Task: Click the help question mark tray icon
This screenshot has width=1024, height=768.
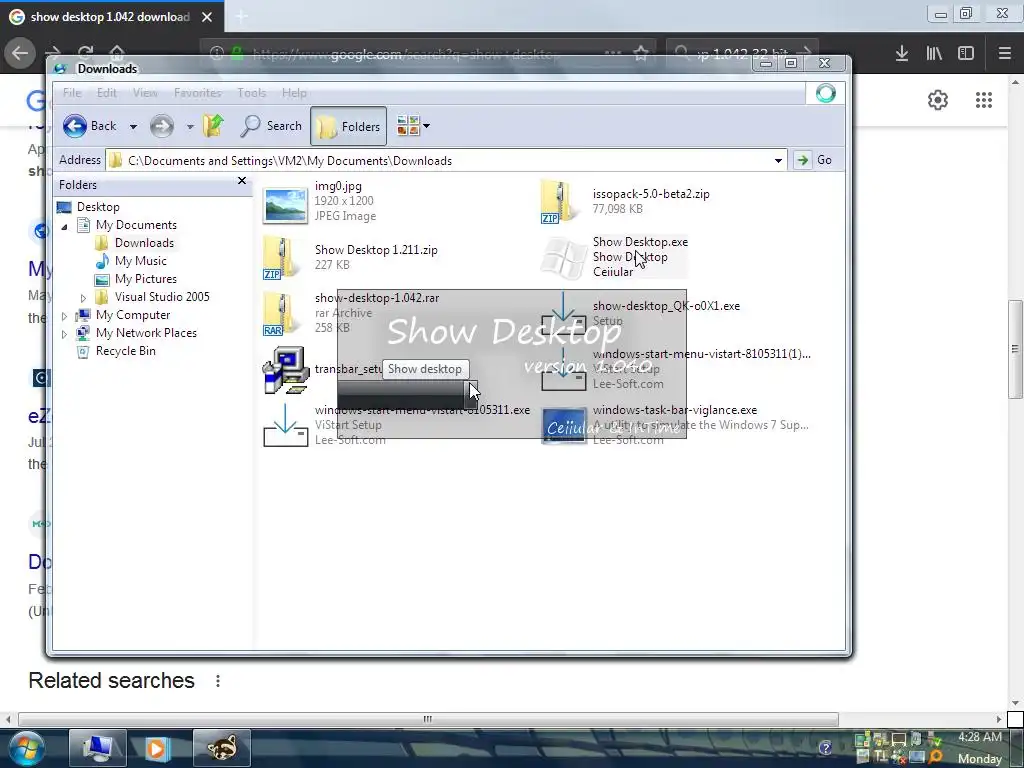Action: [x=825, y=748]
